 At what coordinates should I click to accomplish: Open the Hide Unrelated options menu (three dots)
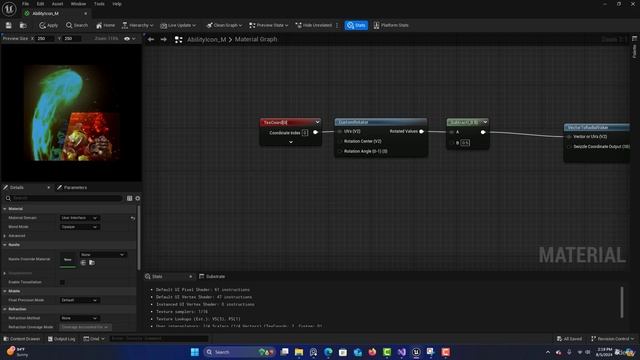tap(337, 25)
